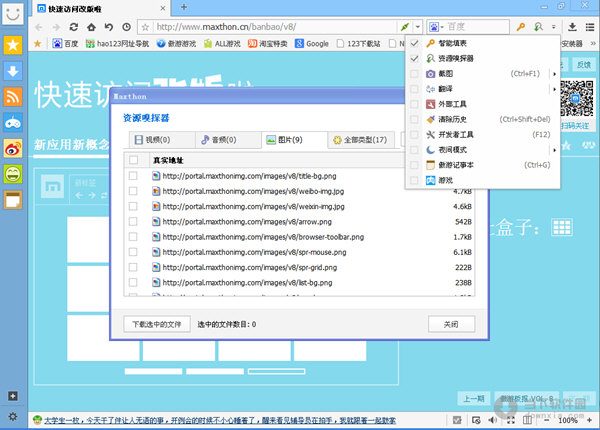Expand bookmarks bar overflow chevron
The height and width of the screenshot is (430, 600).
(593, 44)
